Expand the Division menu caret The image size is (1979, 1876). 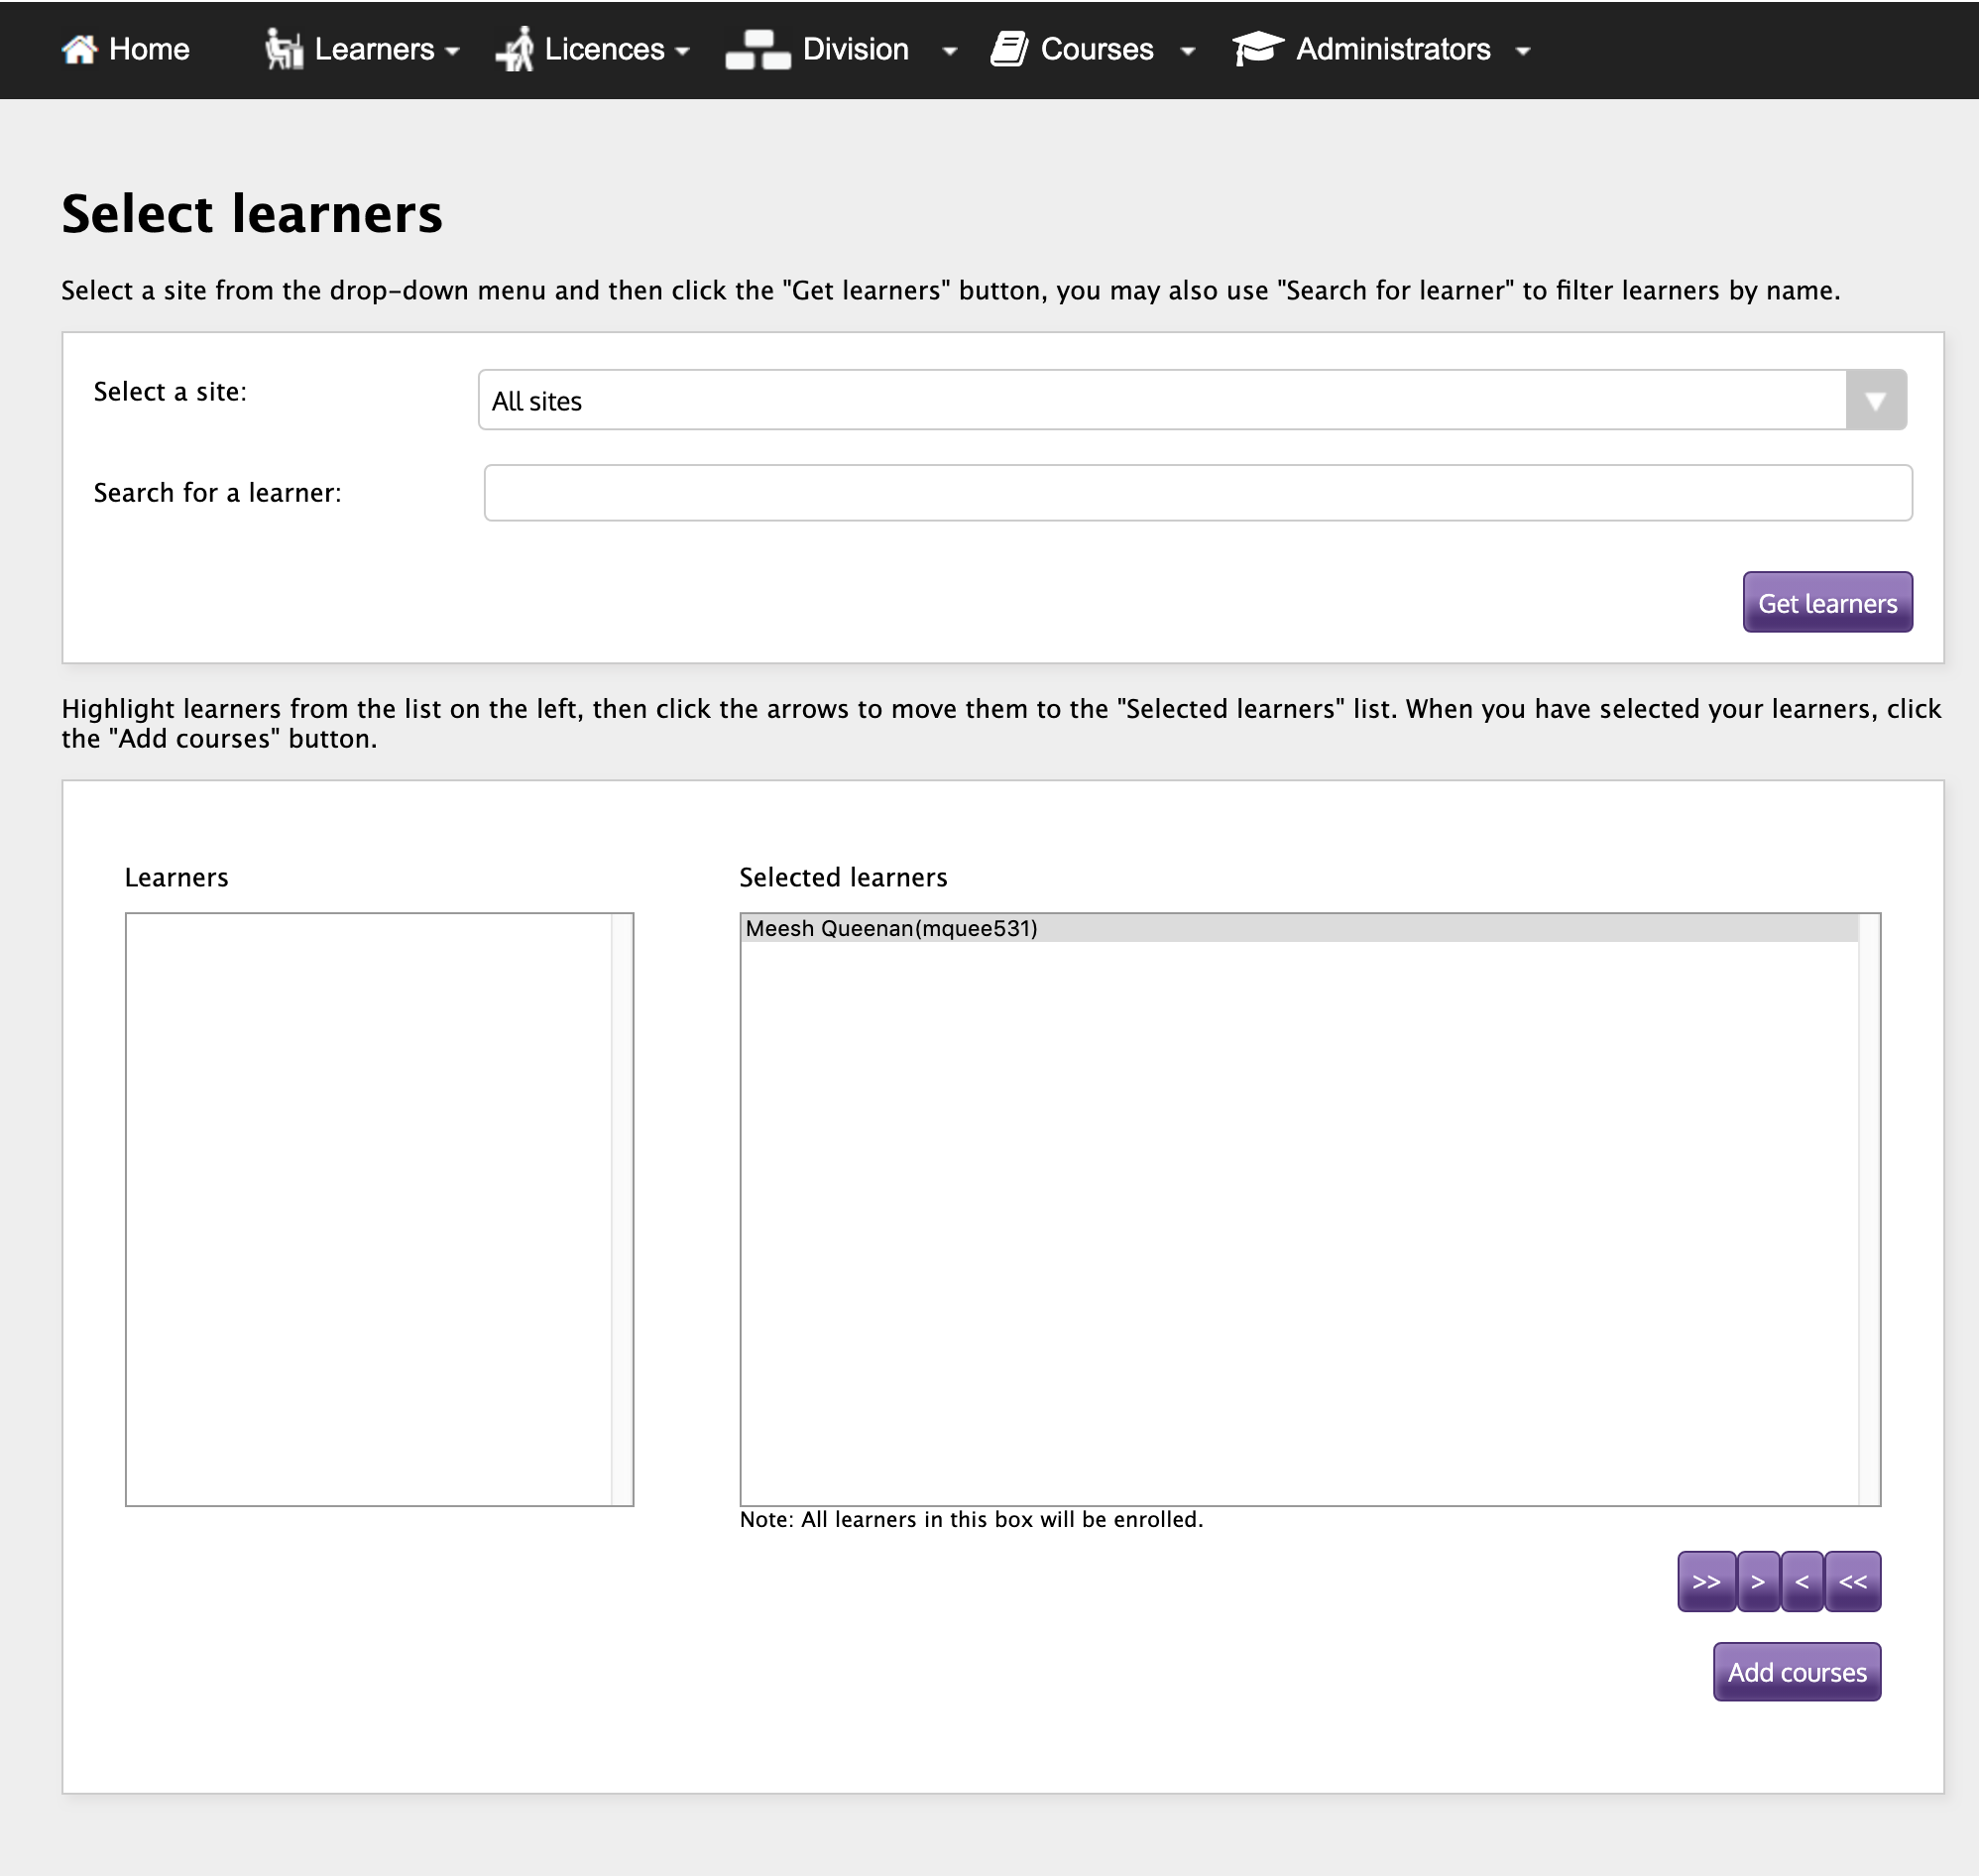point(950,51)
